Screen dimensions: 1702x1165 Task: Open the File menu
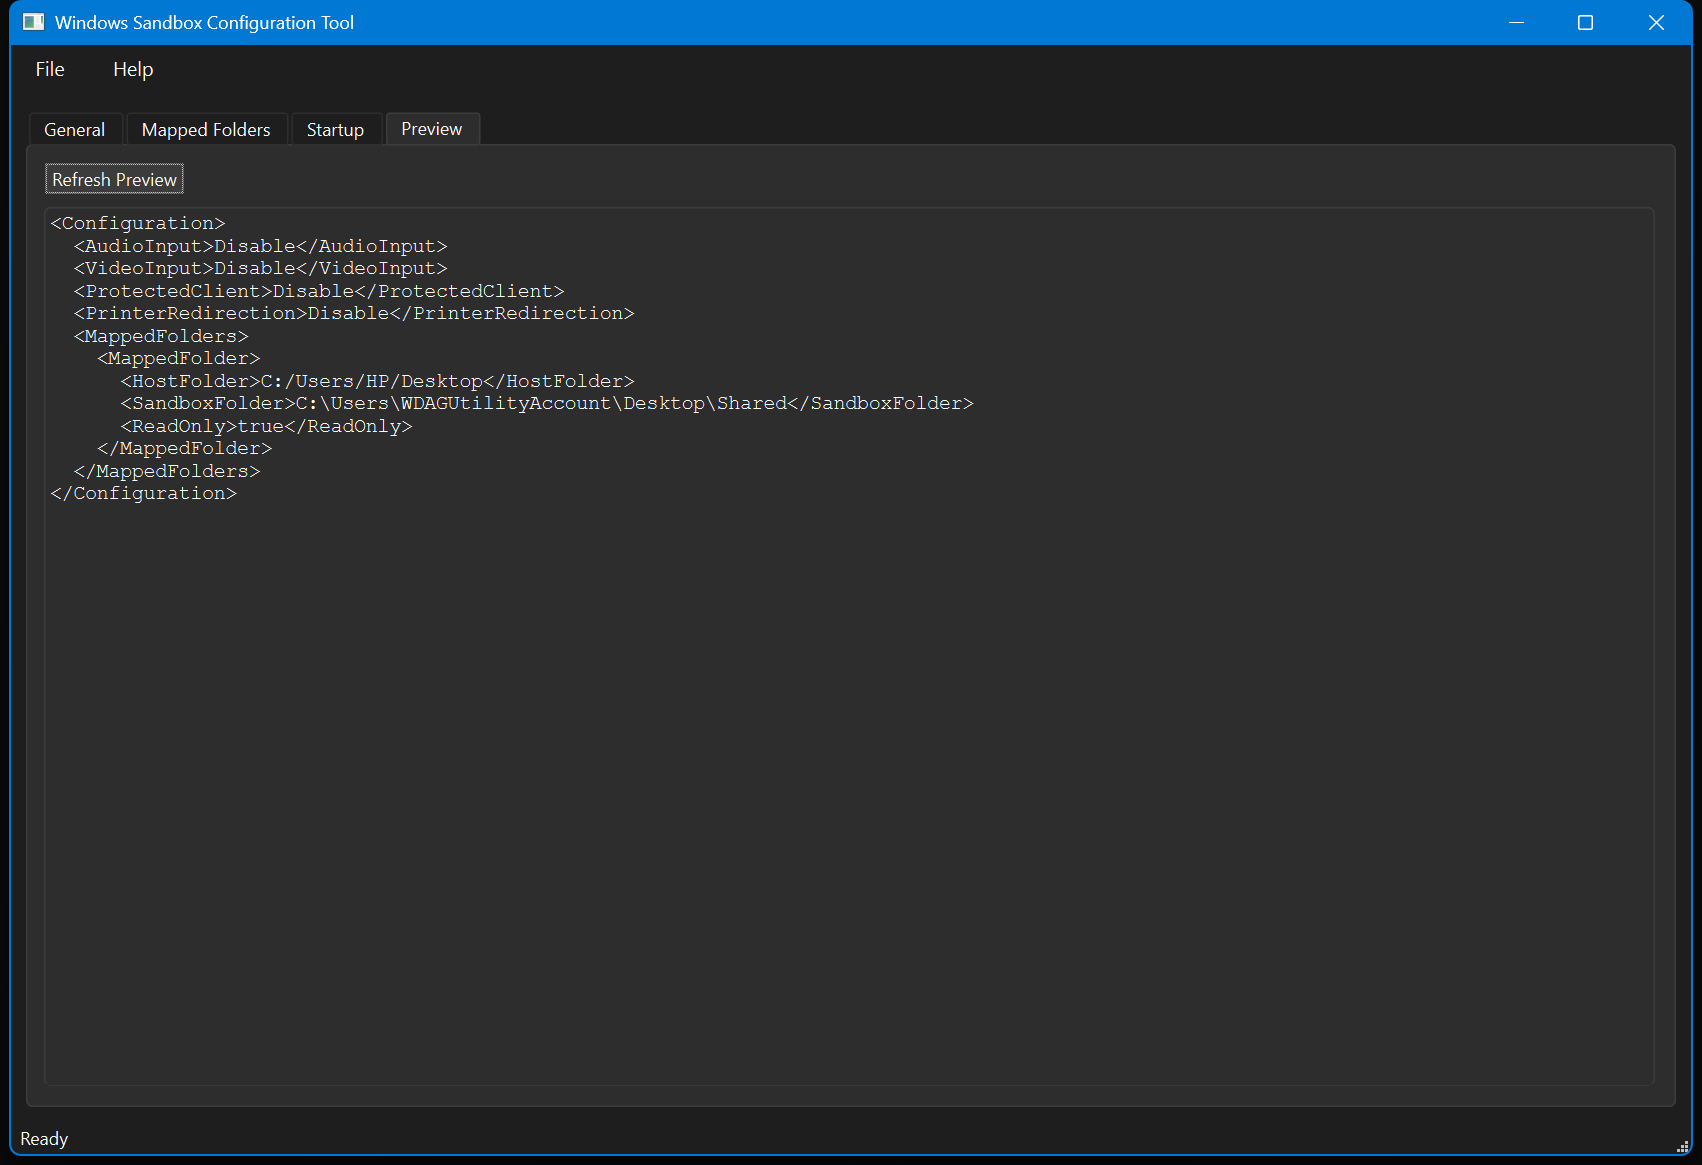click(x=50, y=69)
